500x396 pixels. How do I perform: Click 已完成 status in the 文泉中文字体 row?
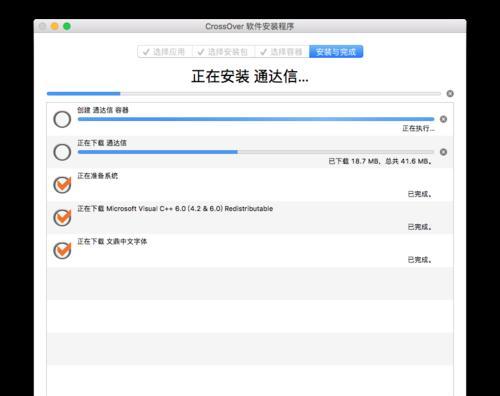(x=420, y=260)
